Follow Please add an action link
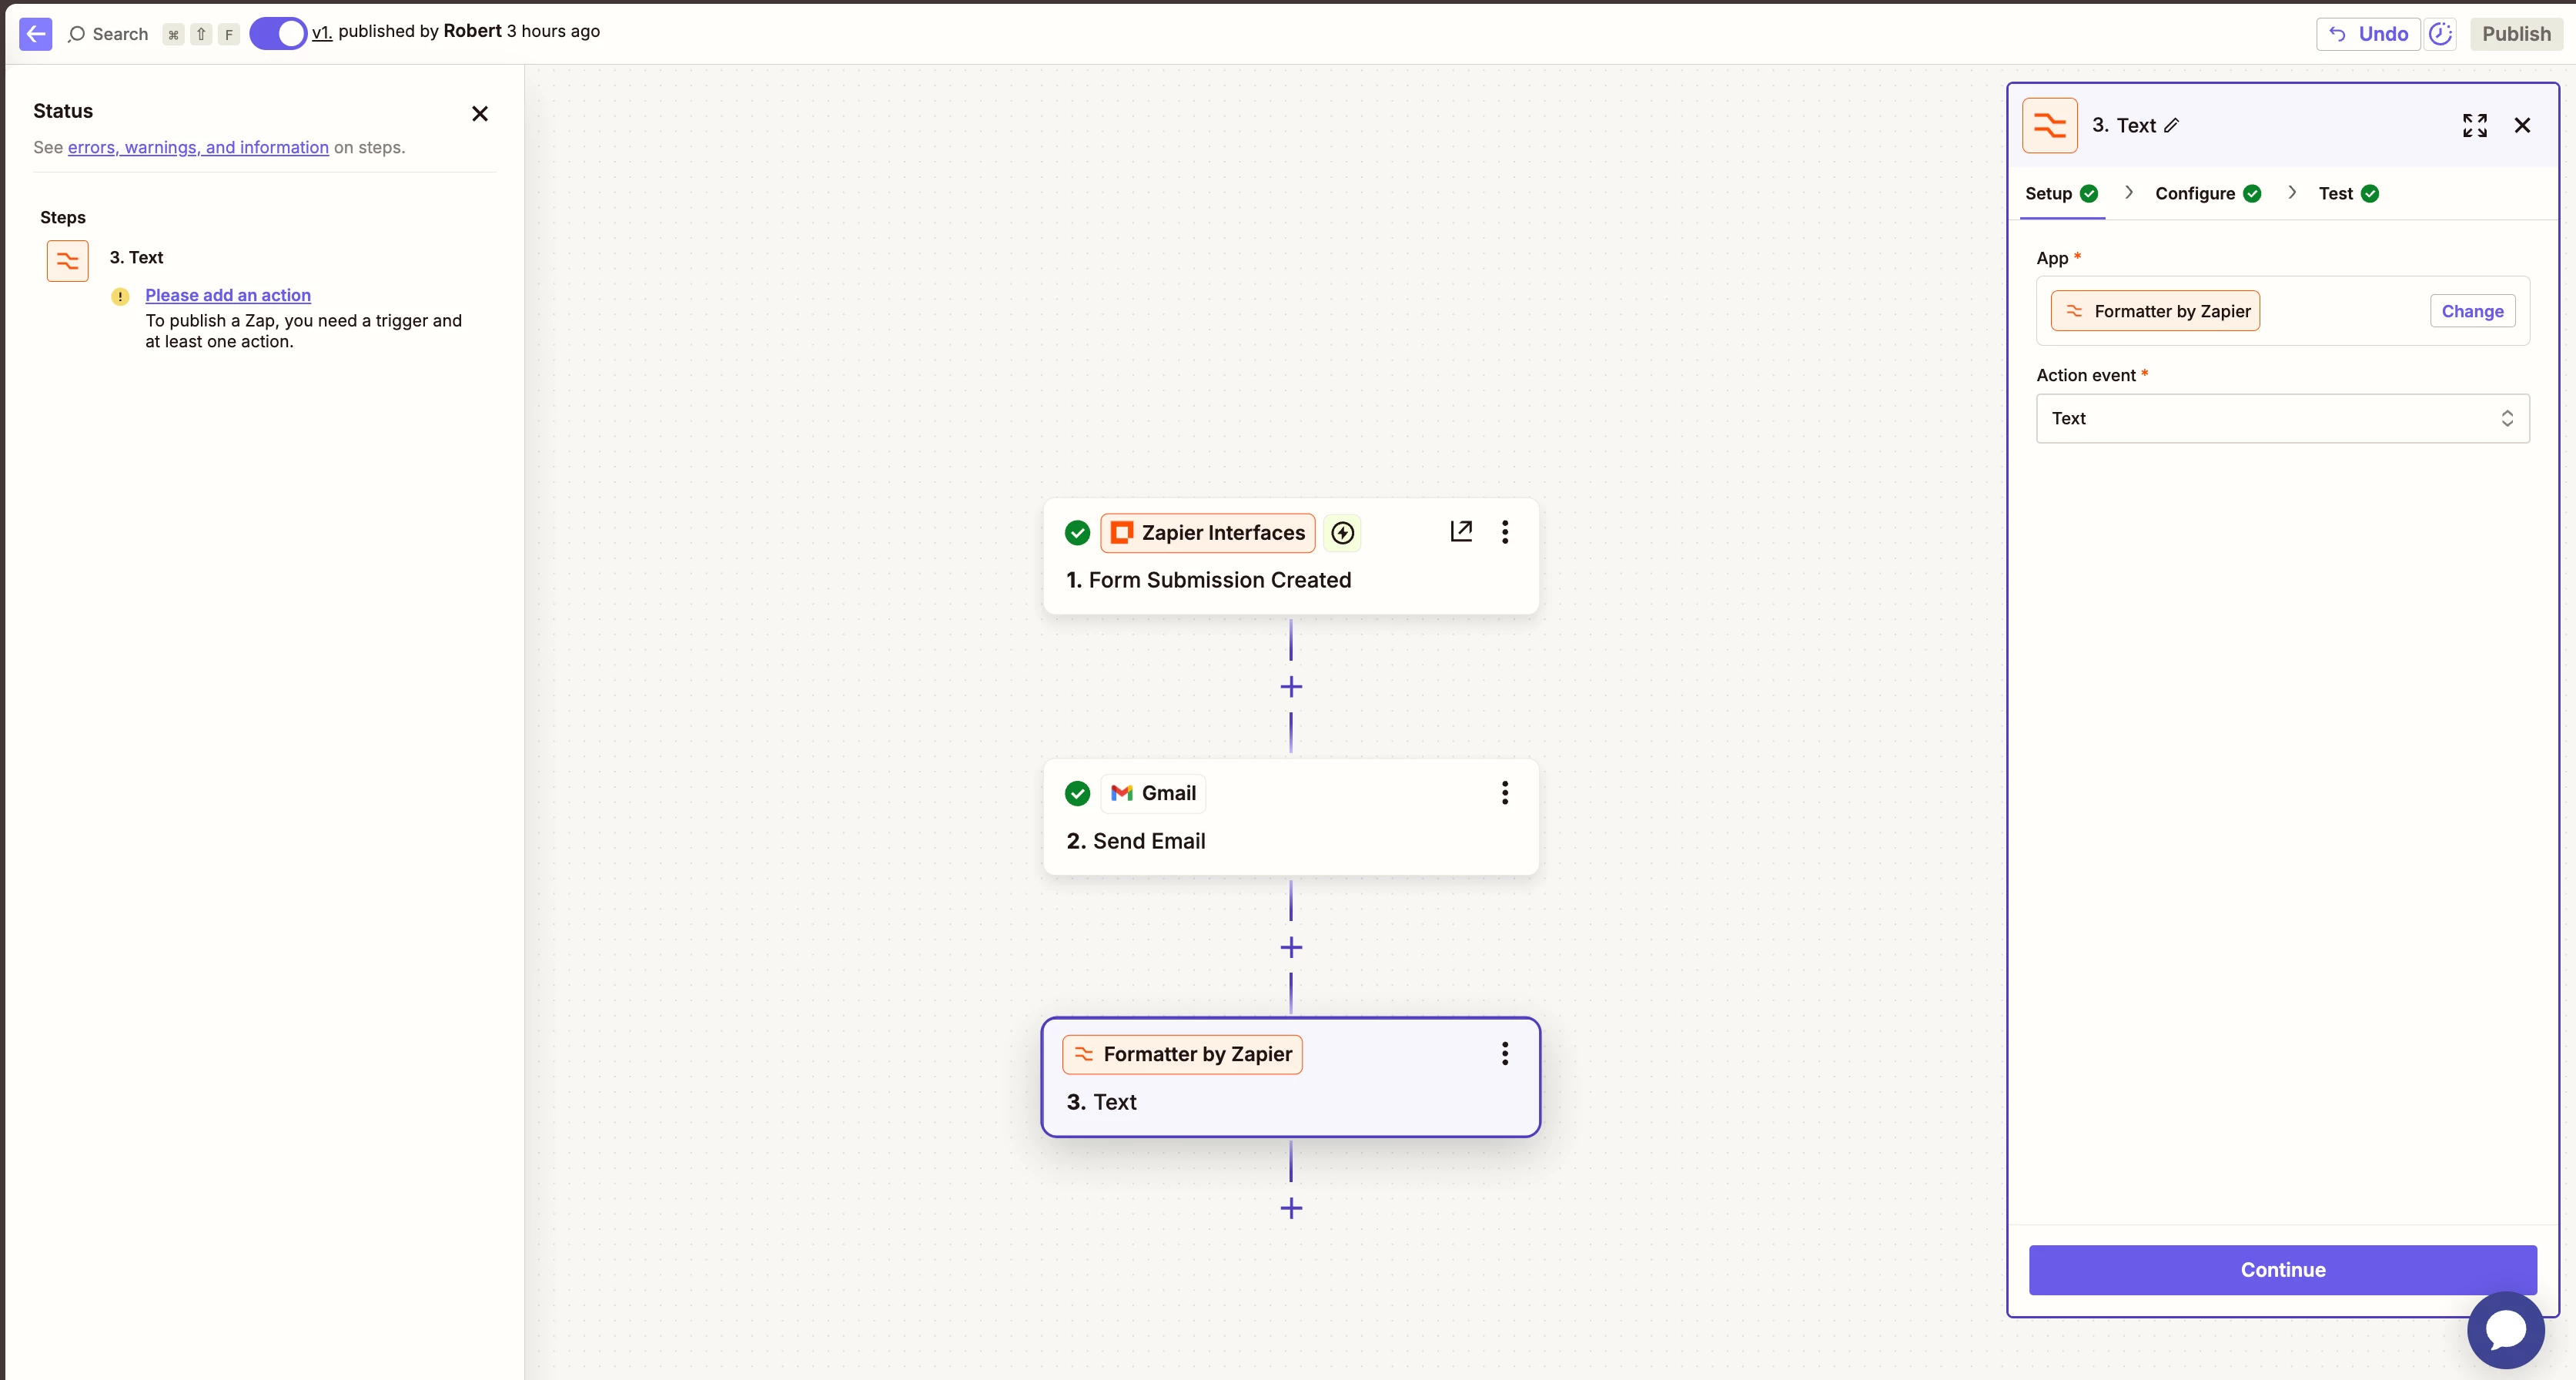The image size is (2576, 1380). (228, 295)
